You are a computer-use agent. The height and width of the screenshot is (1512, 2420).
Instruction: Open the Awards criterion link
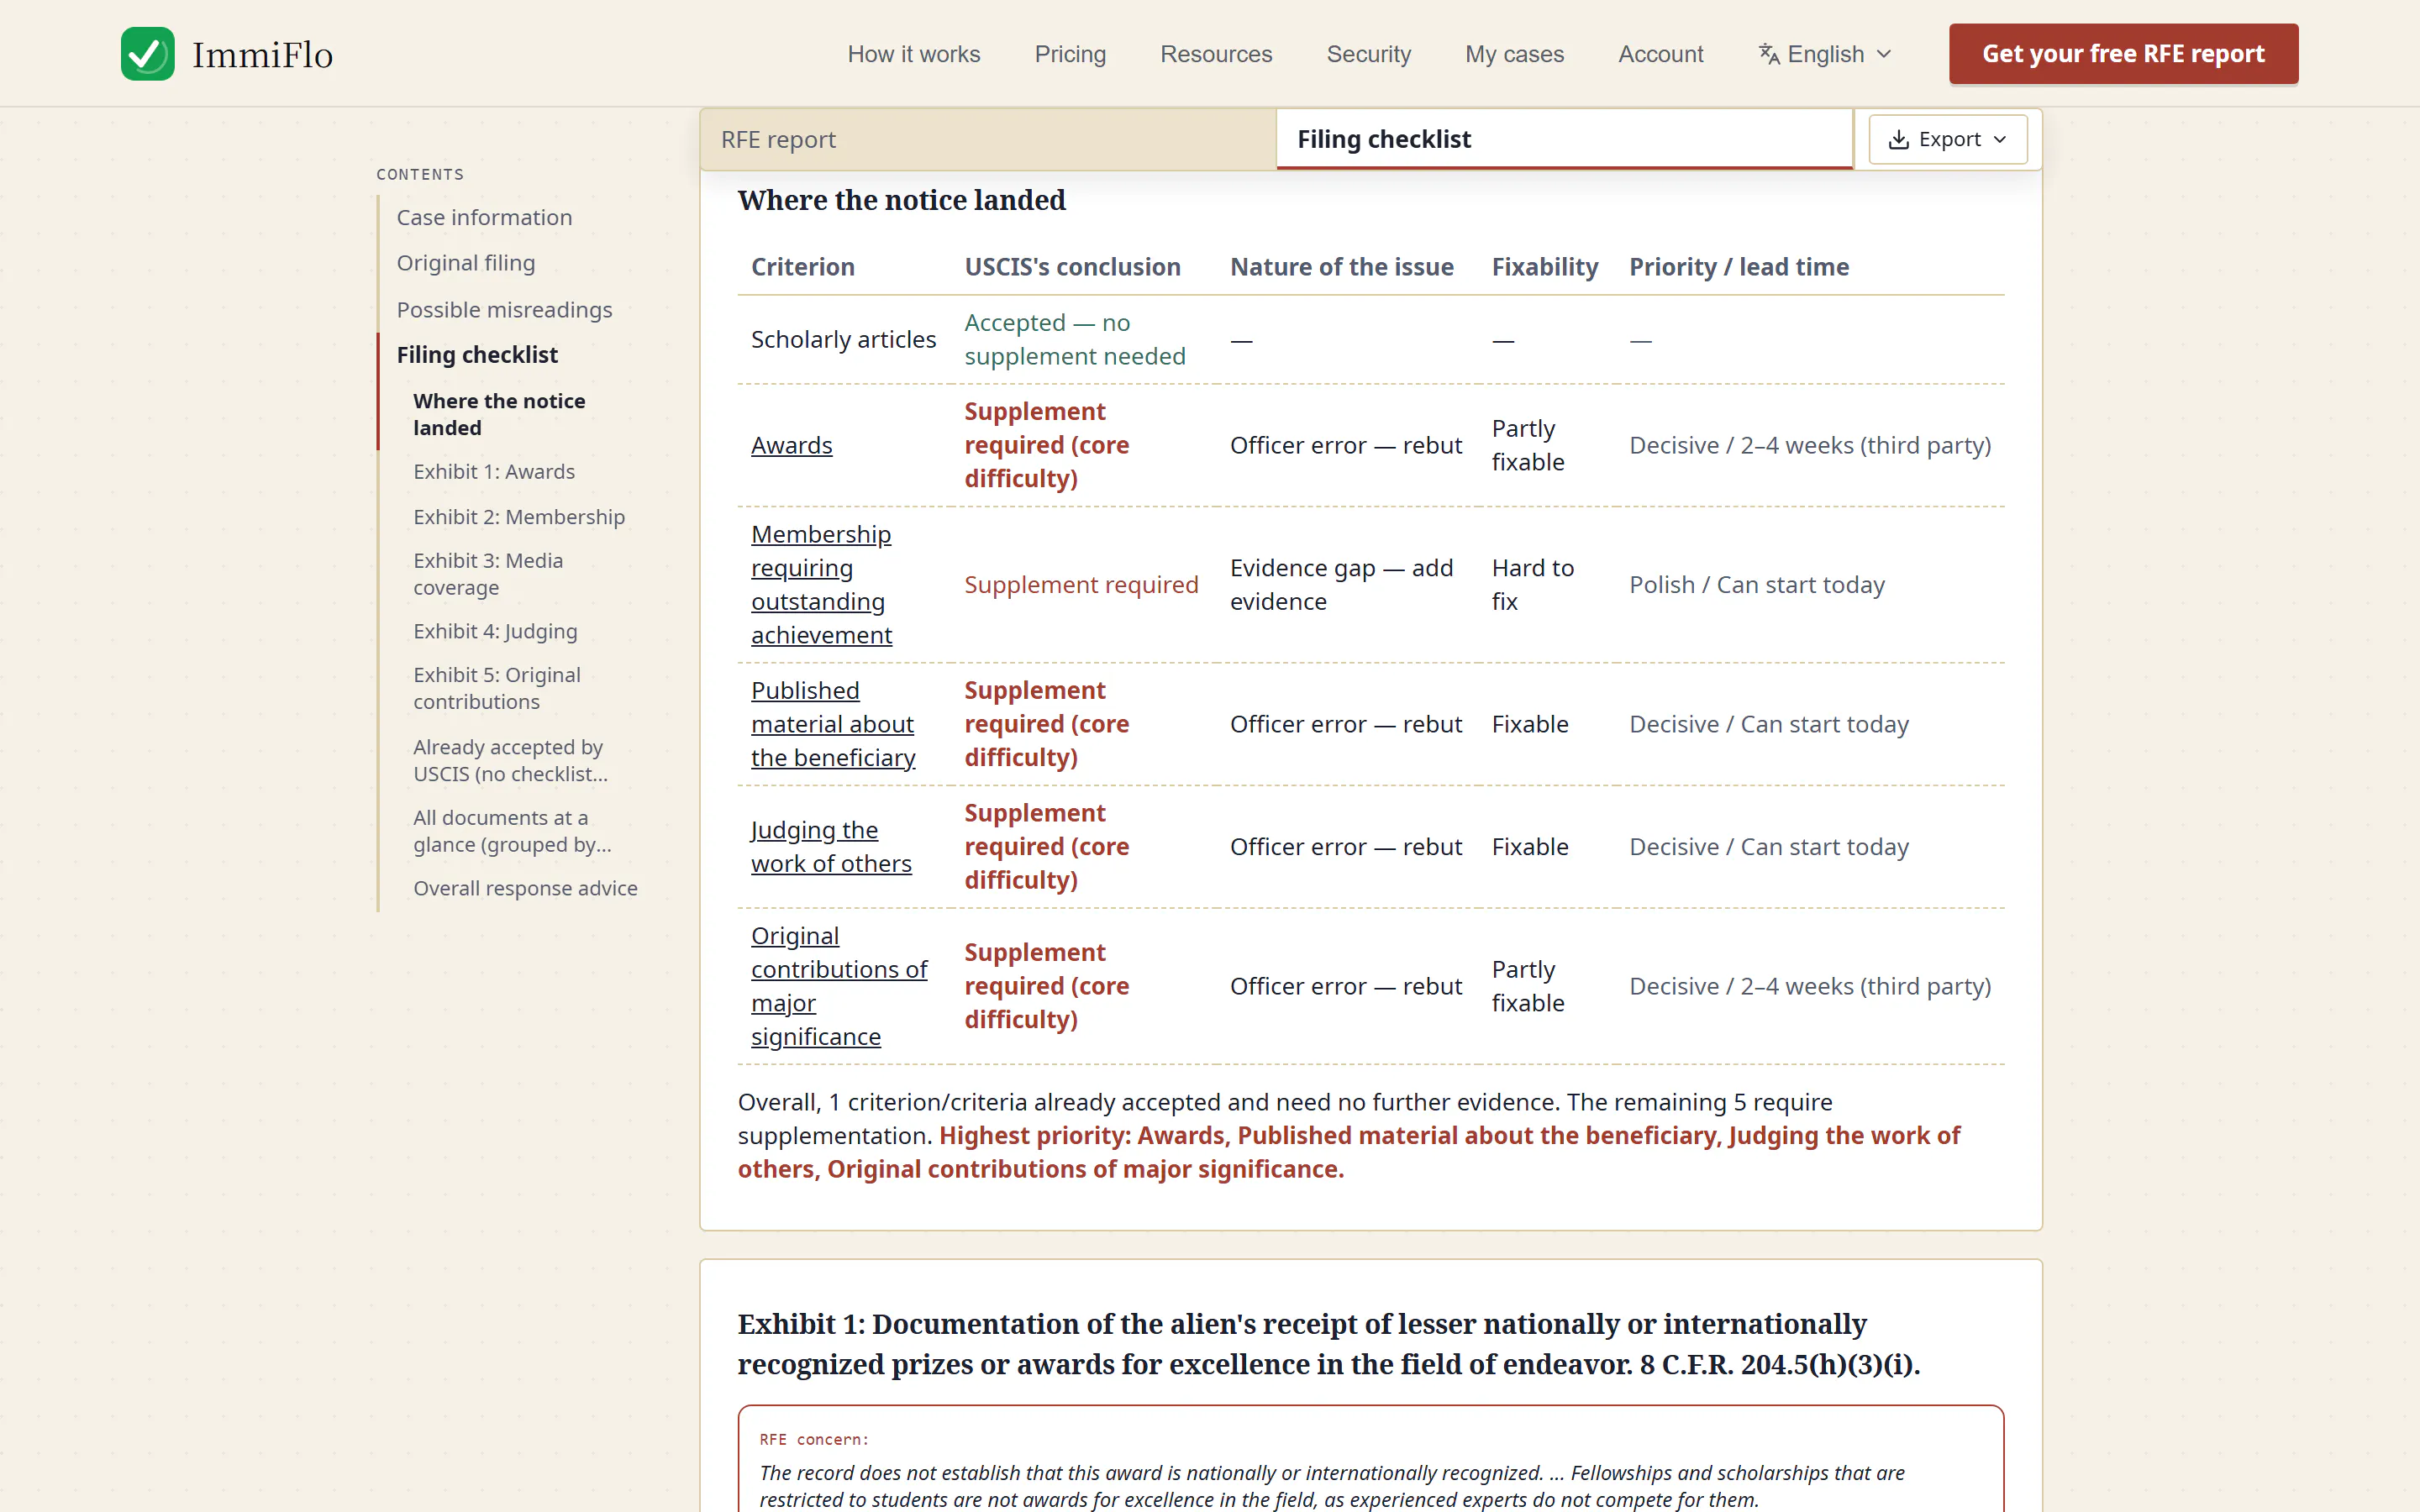[x=791, y=446]
